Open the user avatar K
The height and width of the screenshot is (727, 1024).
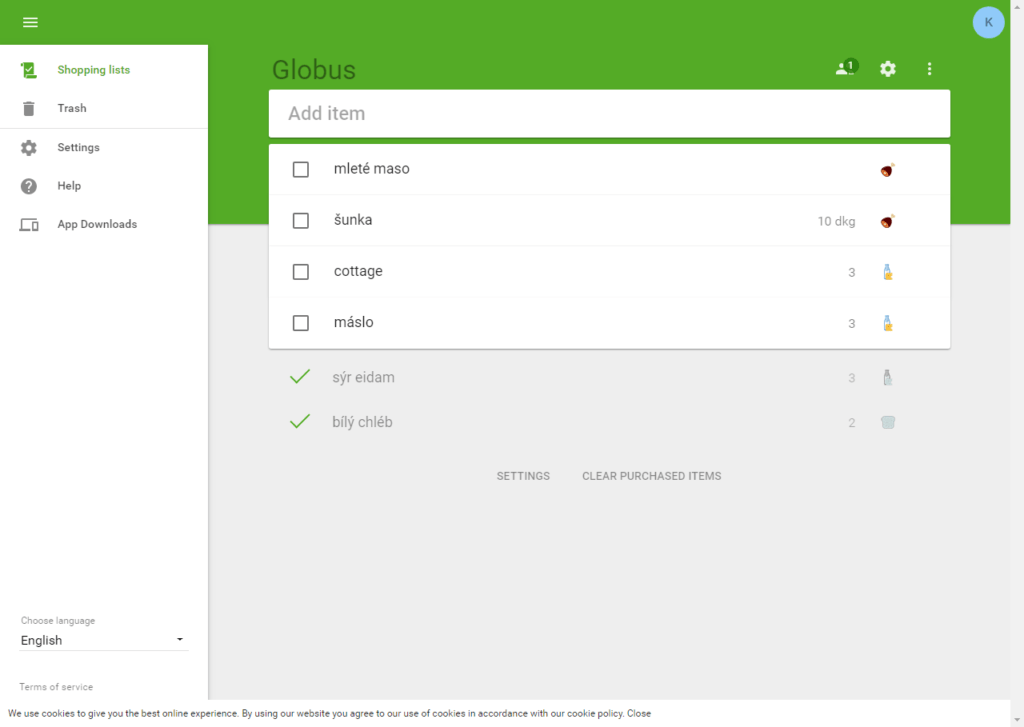988,22
